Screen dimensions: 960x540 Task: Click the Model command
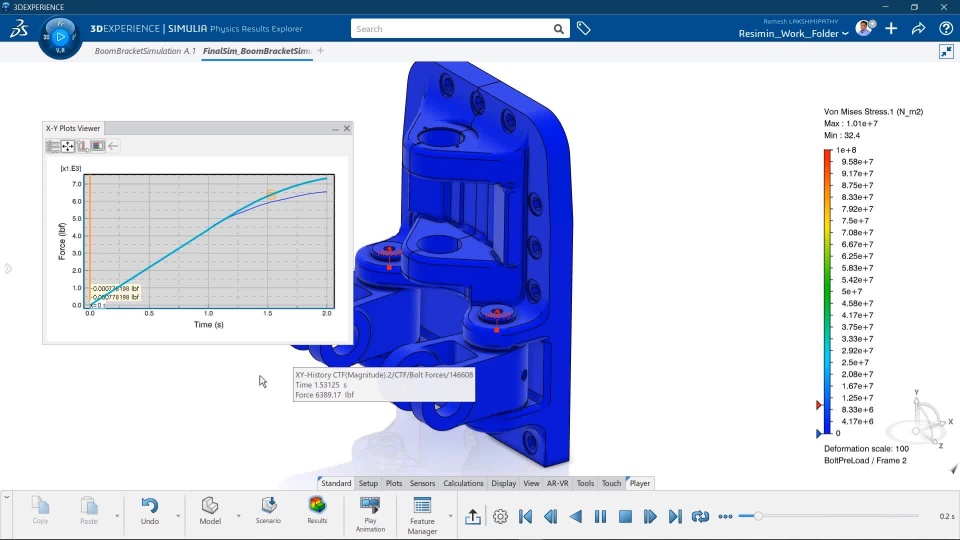click(210, 511)
